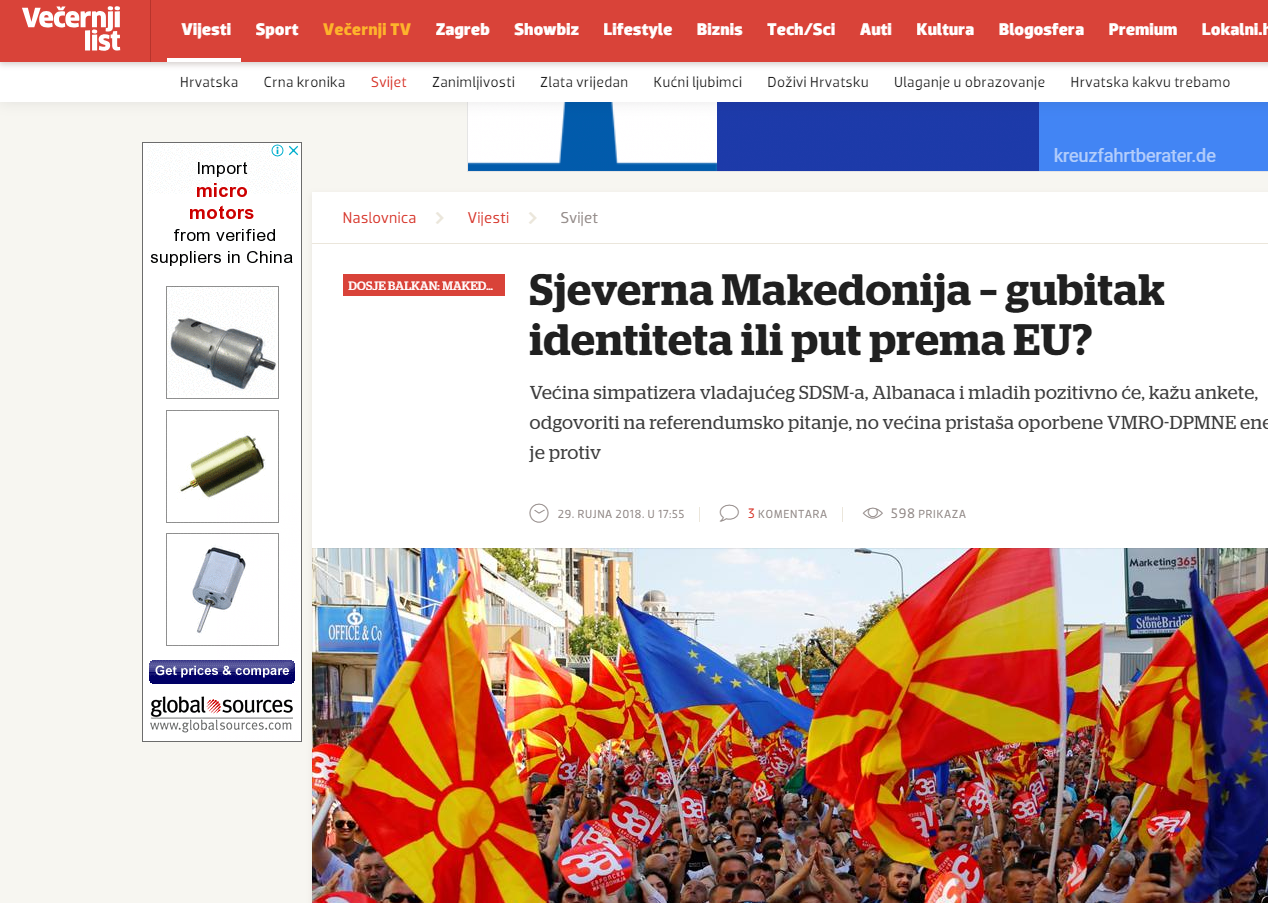This screenshot has width=1268, height=903.
Task: Click the Dosje Balkan red tag
Action: (x=424, y=285)
